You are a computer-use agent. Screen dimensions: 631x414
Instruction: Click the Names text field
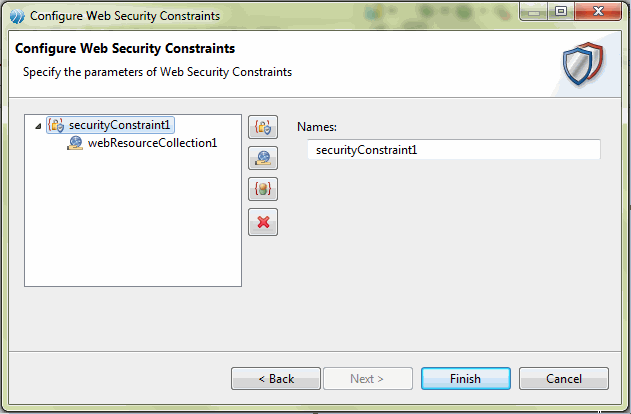453,150
